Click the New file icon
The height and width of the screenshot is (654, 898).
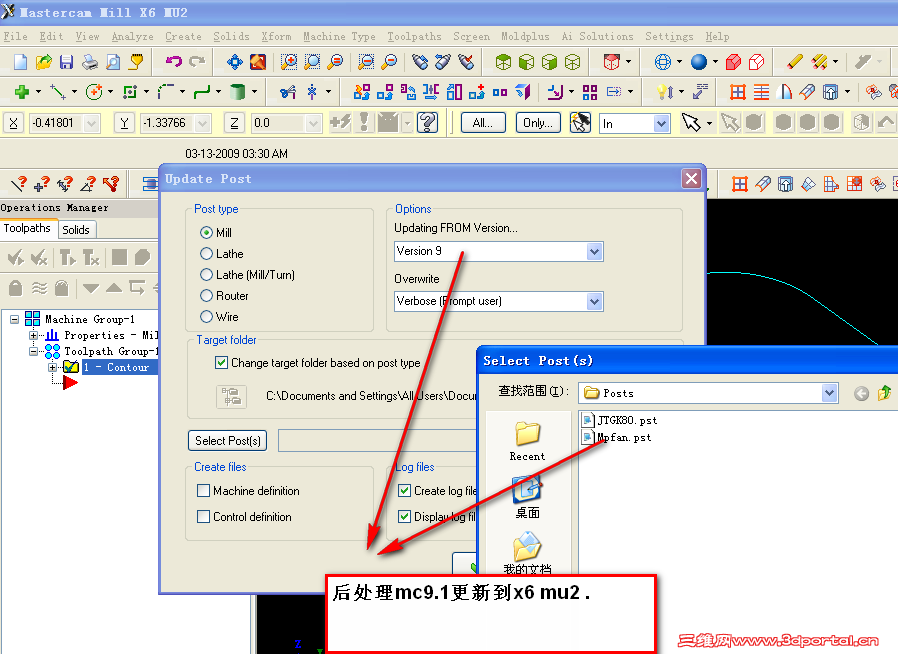20,61
